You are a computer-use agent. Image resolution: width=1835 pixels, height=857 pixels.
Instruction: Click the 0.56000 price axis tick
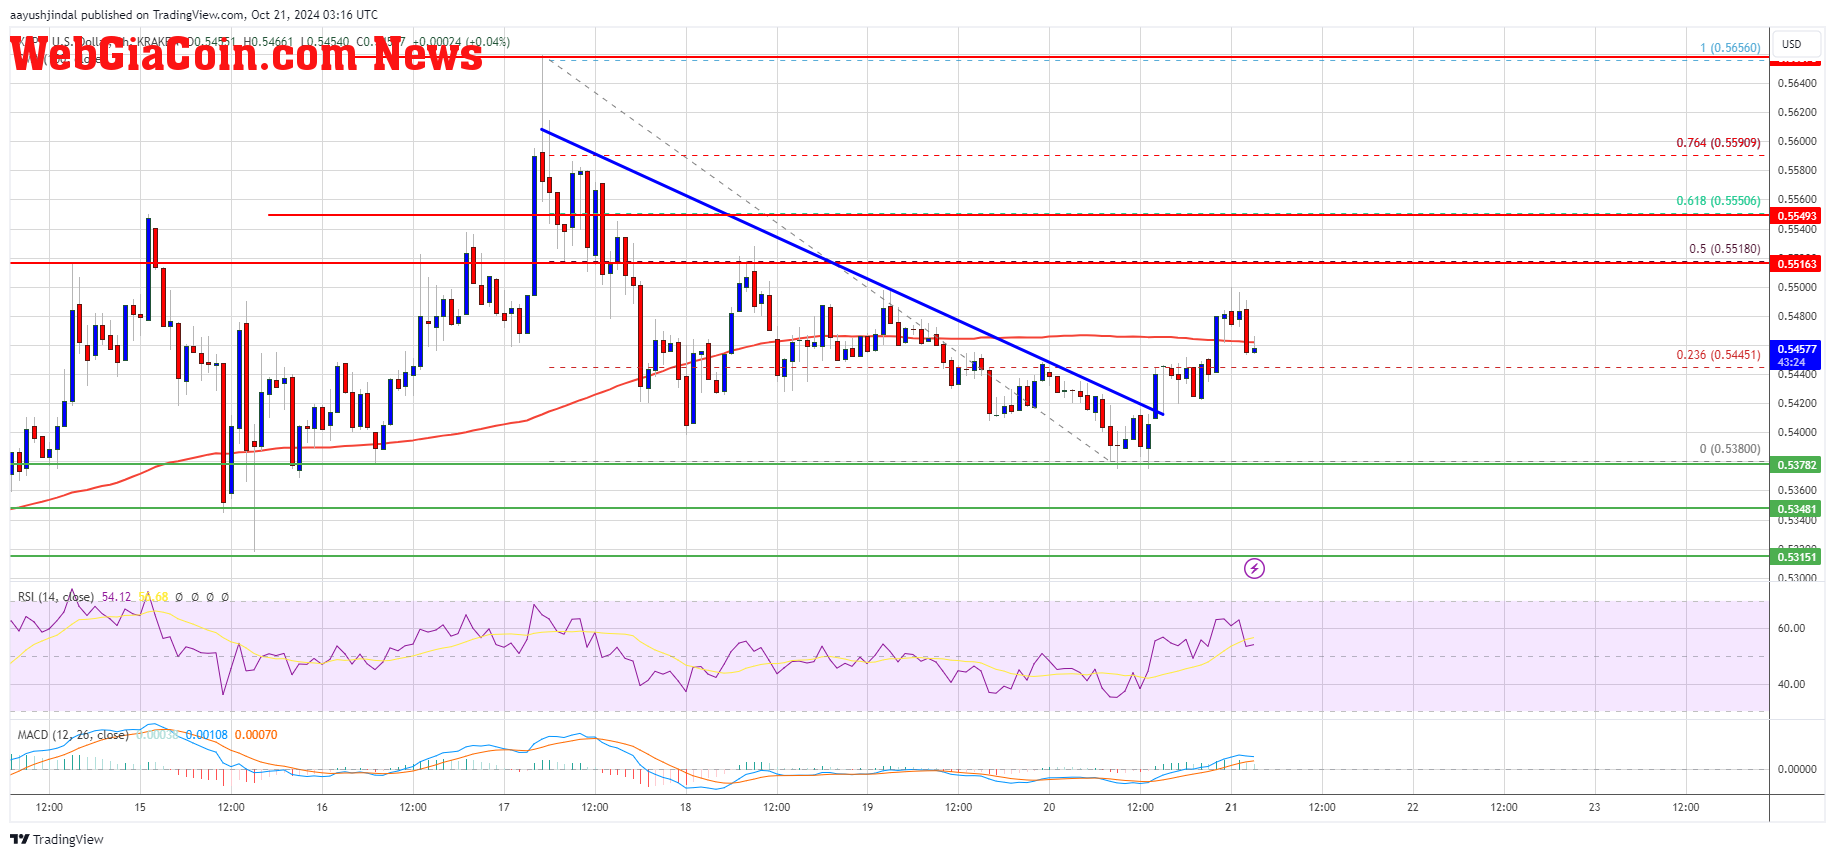[1797, 142]
